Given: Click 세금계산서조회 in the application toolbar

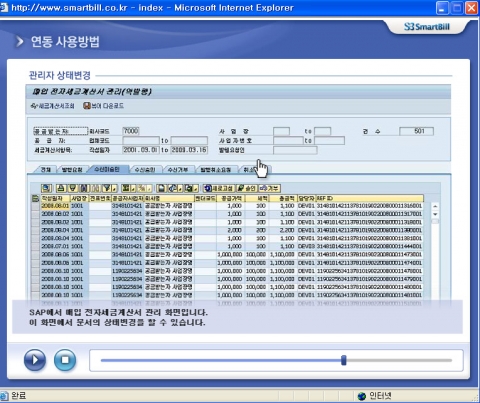Looking at the screenshot, I should [x=53, y=106].
